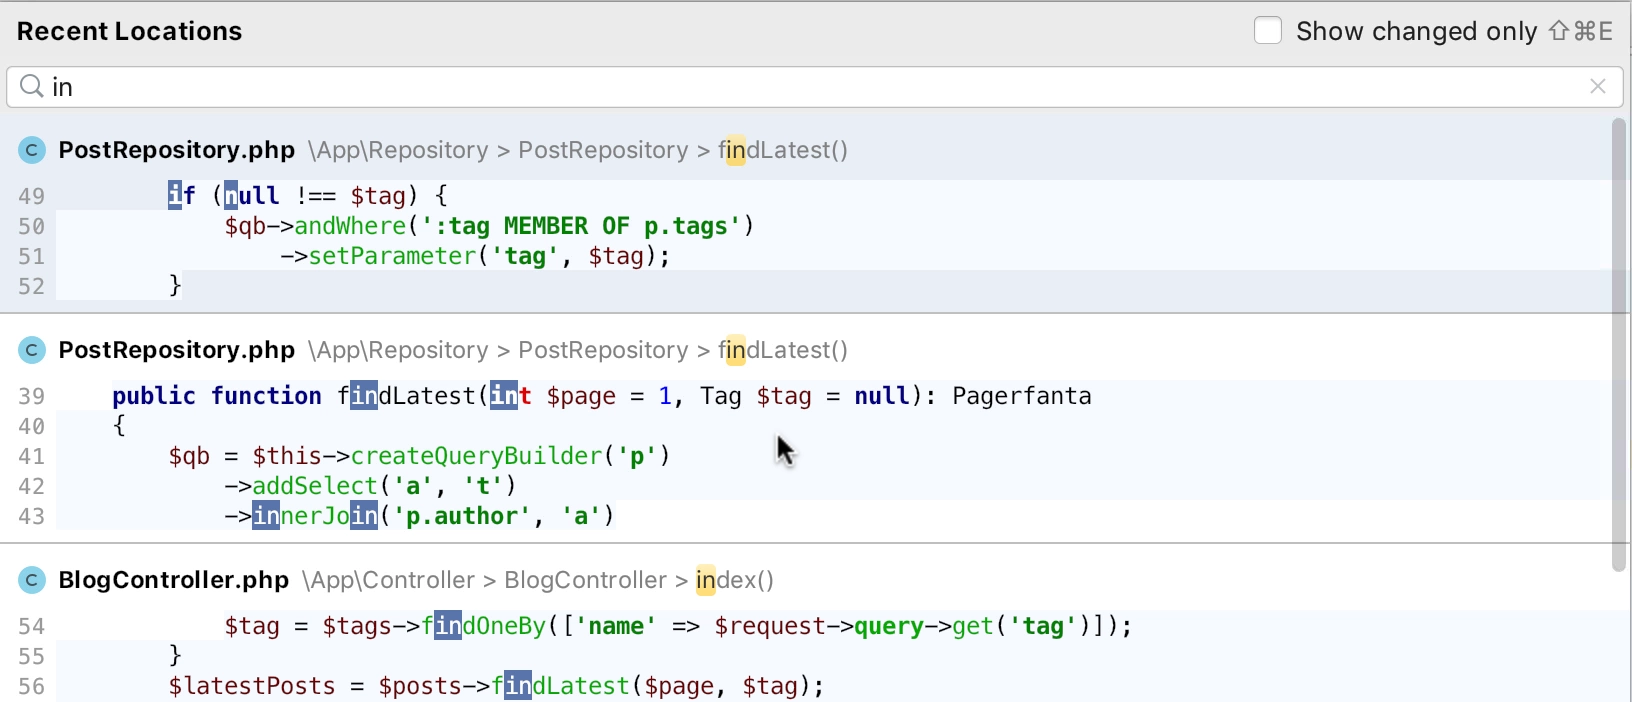Select the line with andWhere(':tag MEMBER OF p.tags')

[489, 226]
